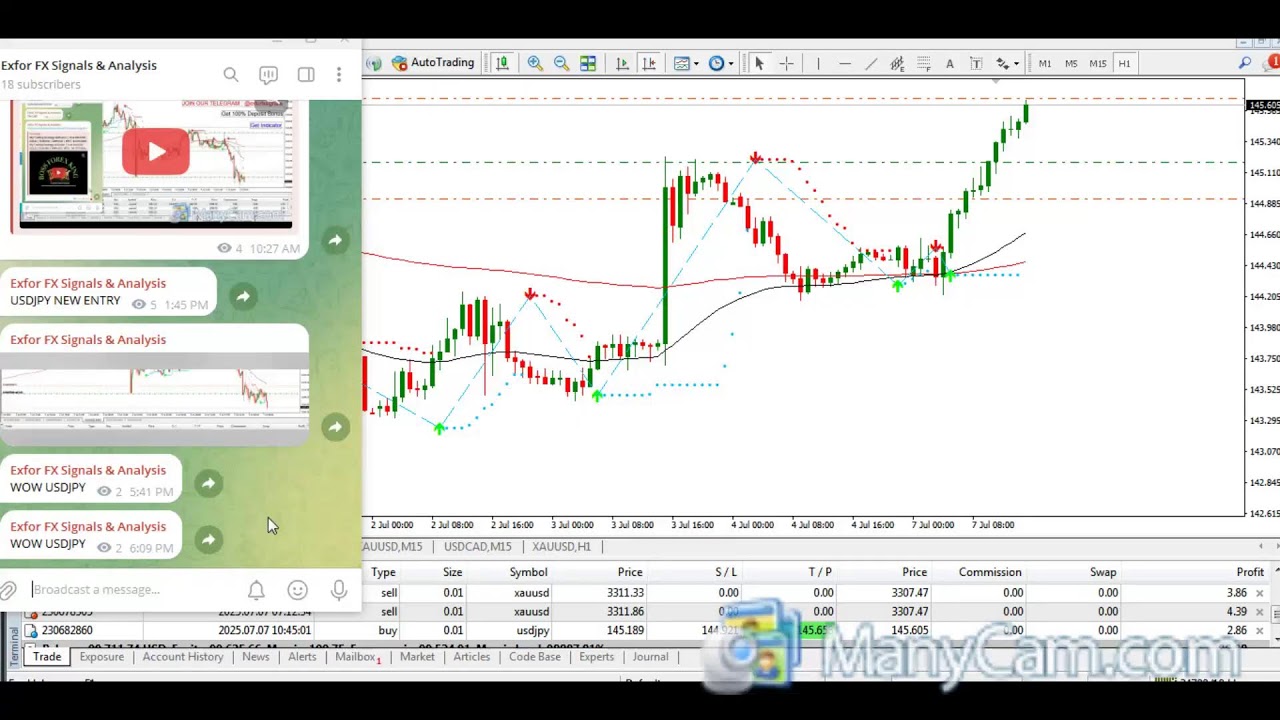Search in the Exfor FX channel
The height and width of the screenshot is (720, 1280).
pos(231,74)
